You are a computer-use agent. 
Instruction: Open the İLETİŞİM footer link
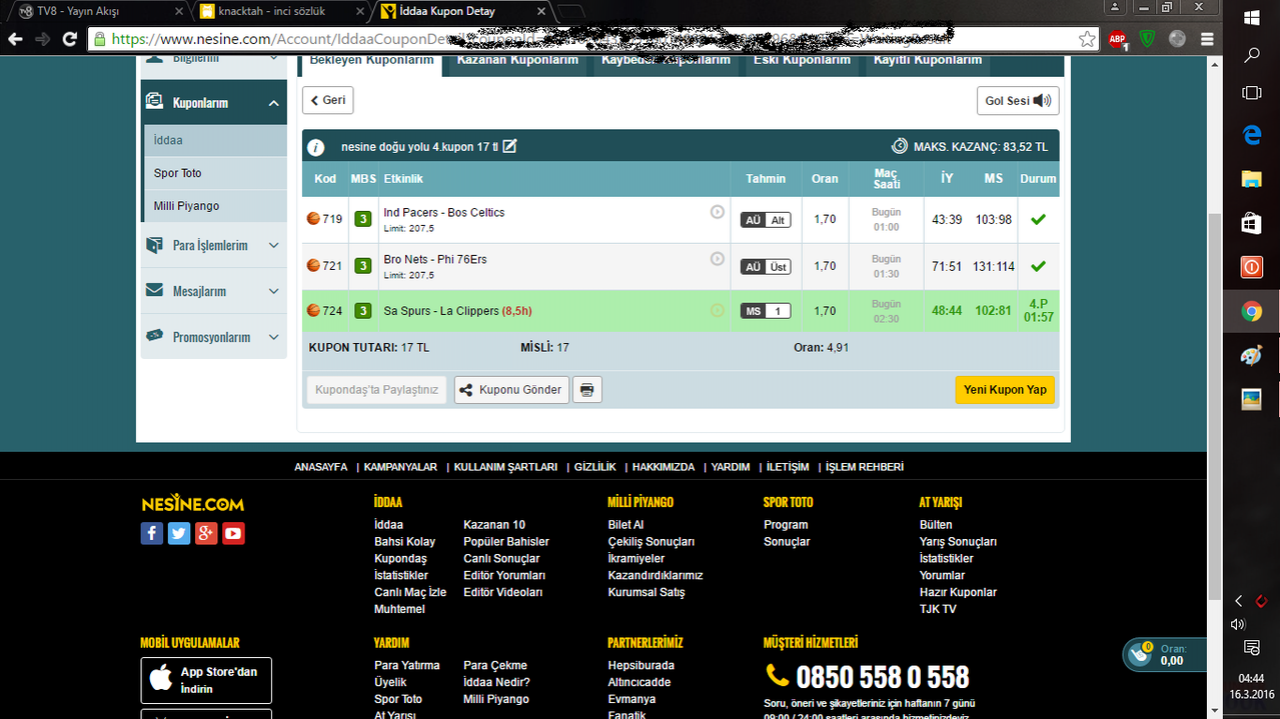[x=788, y=467]
